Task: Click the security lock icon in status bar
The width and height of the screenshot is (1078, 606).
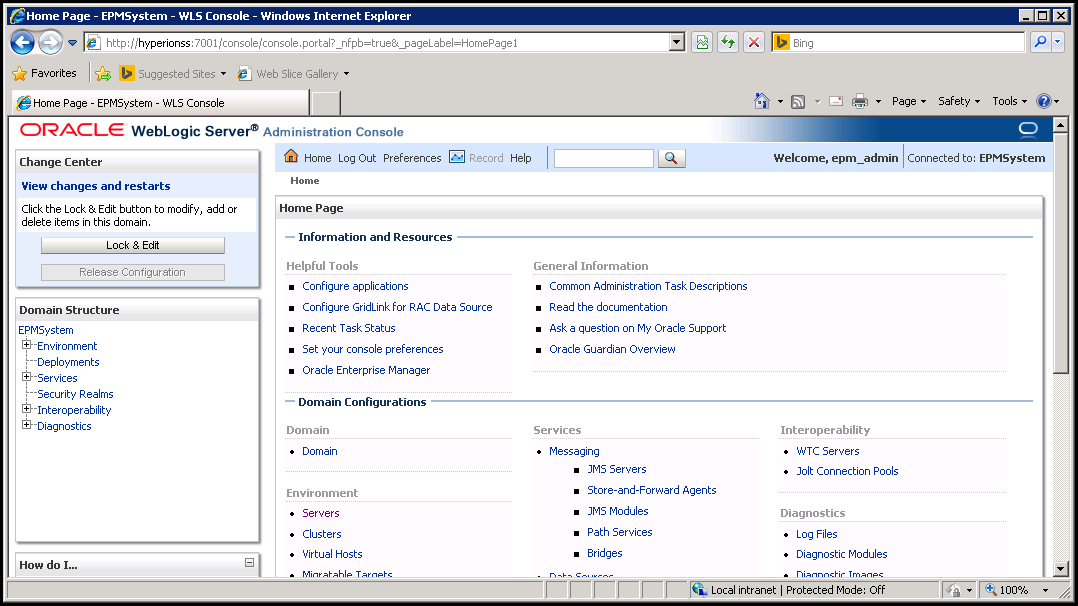Action: tap(954, 590)
